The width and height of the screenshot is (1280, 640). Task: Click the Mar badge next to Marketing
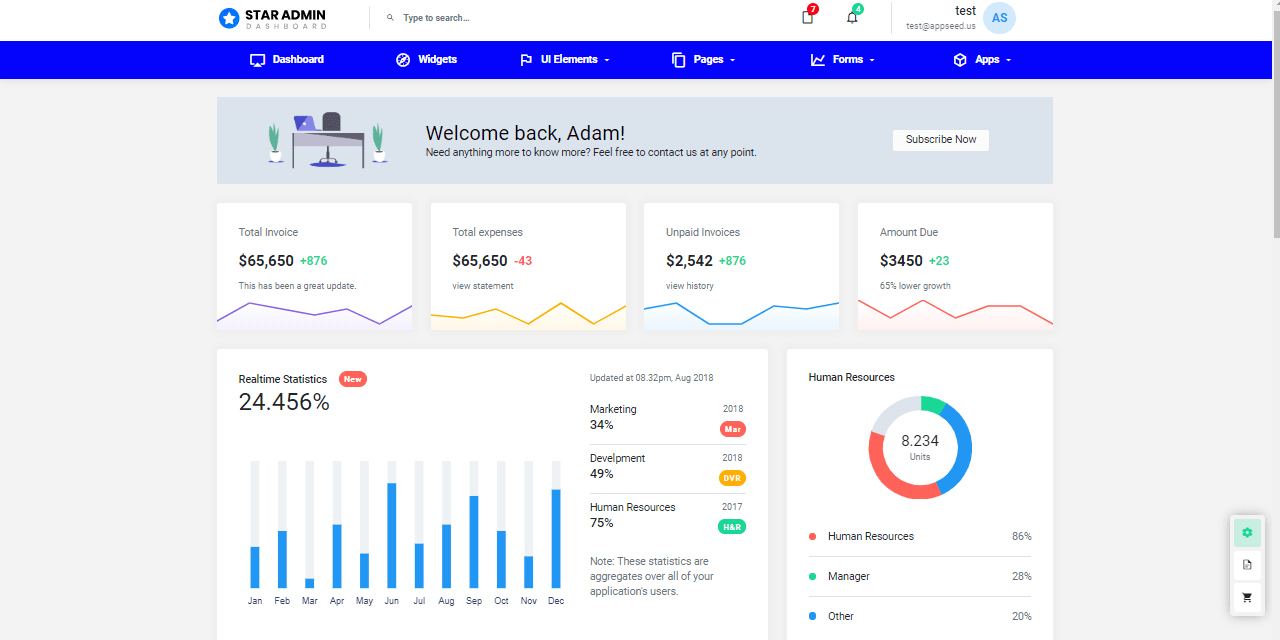(732, 428)
